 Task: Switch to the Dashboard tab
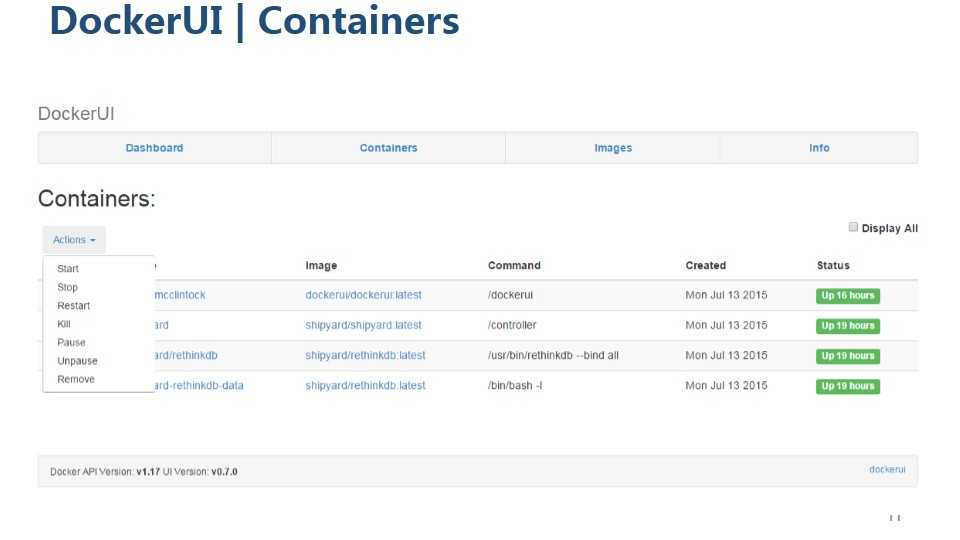click(x=154, y=148)
